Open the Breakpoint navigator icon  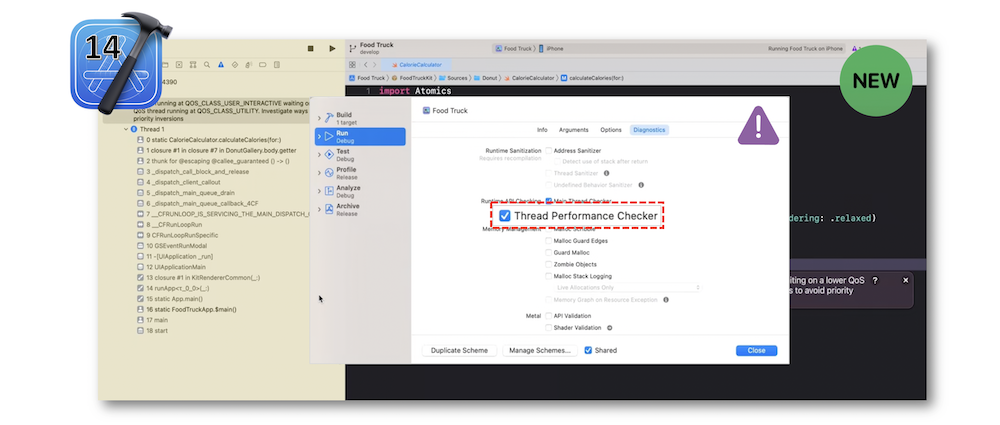point(263,64)
